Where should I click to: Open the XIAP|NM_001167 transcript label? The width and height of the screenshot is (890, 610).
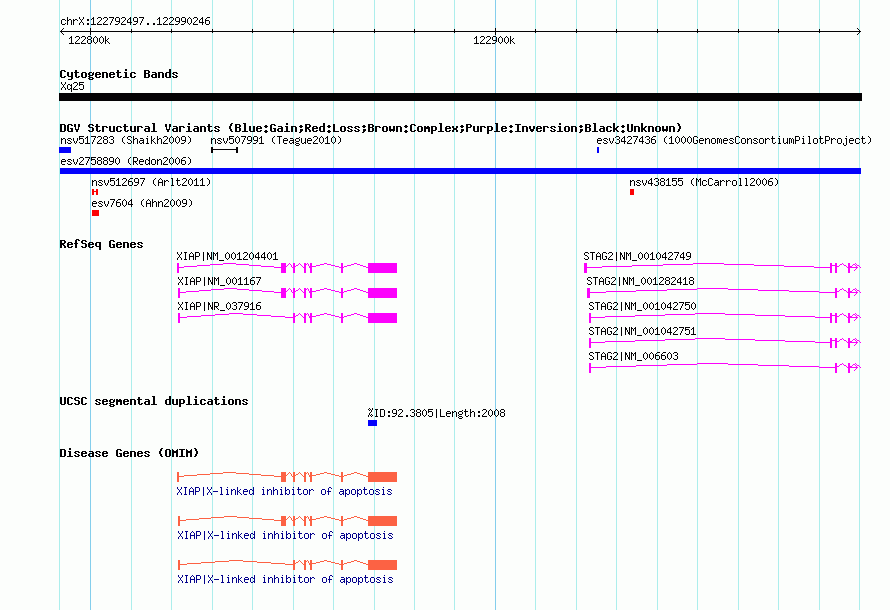click(x=219, y=281)
